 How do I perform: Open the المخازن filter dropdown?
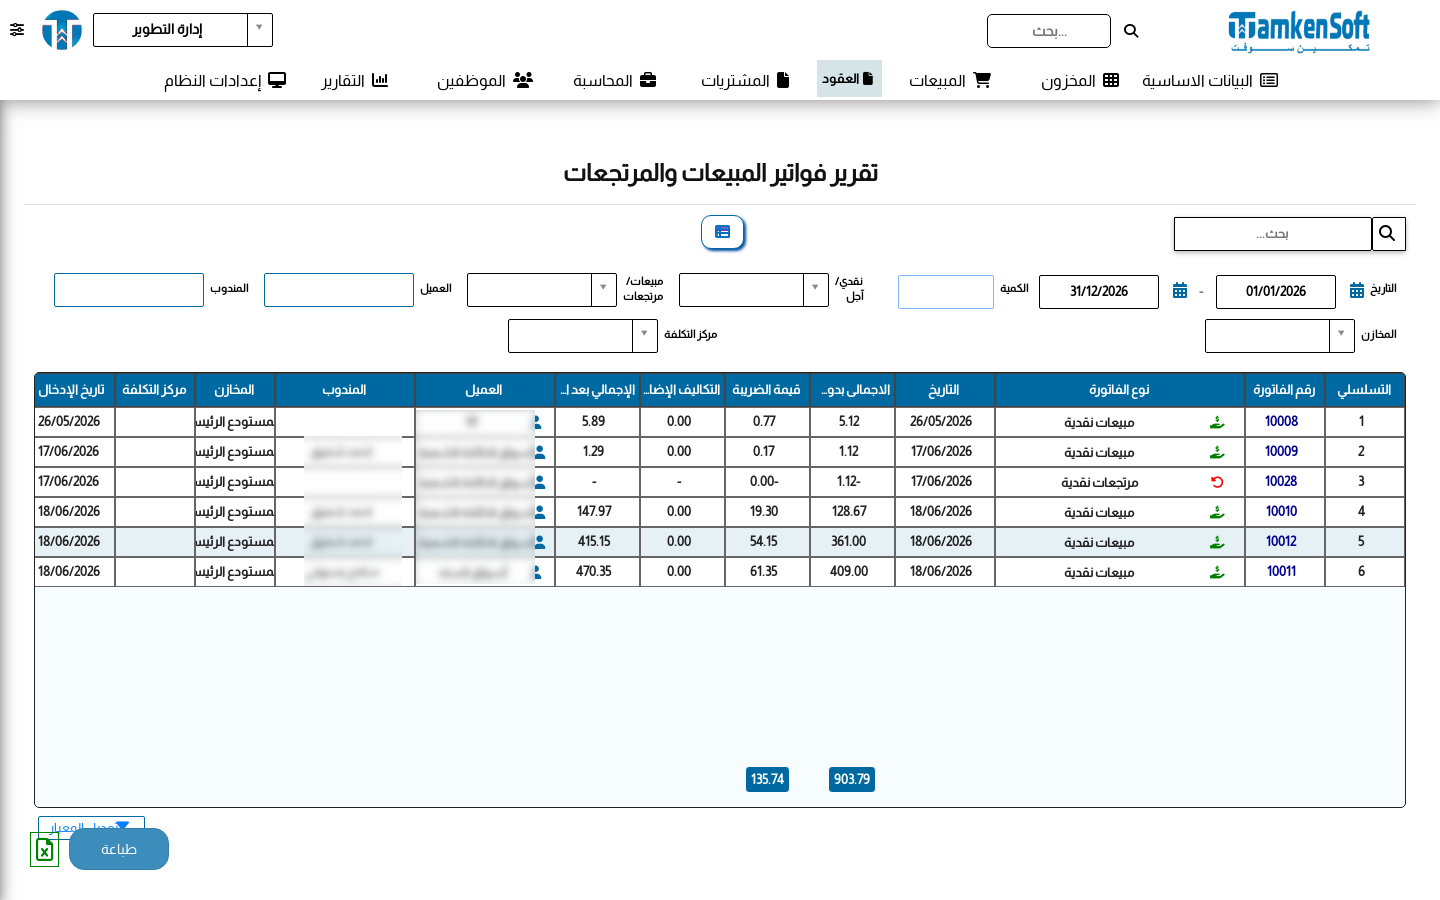[1280, 336]
